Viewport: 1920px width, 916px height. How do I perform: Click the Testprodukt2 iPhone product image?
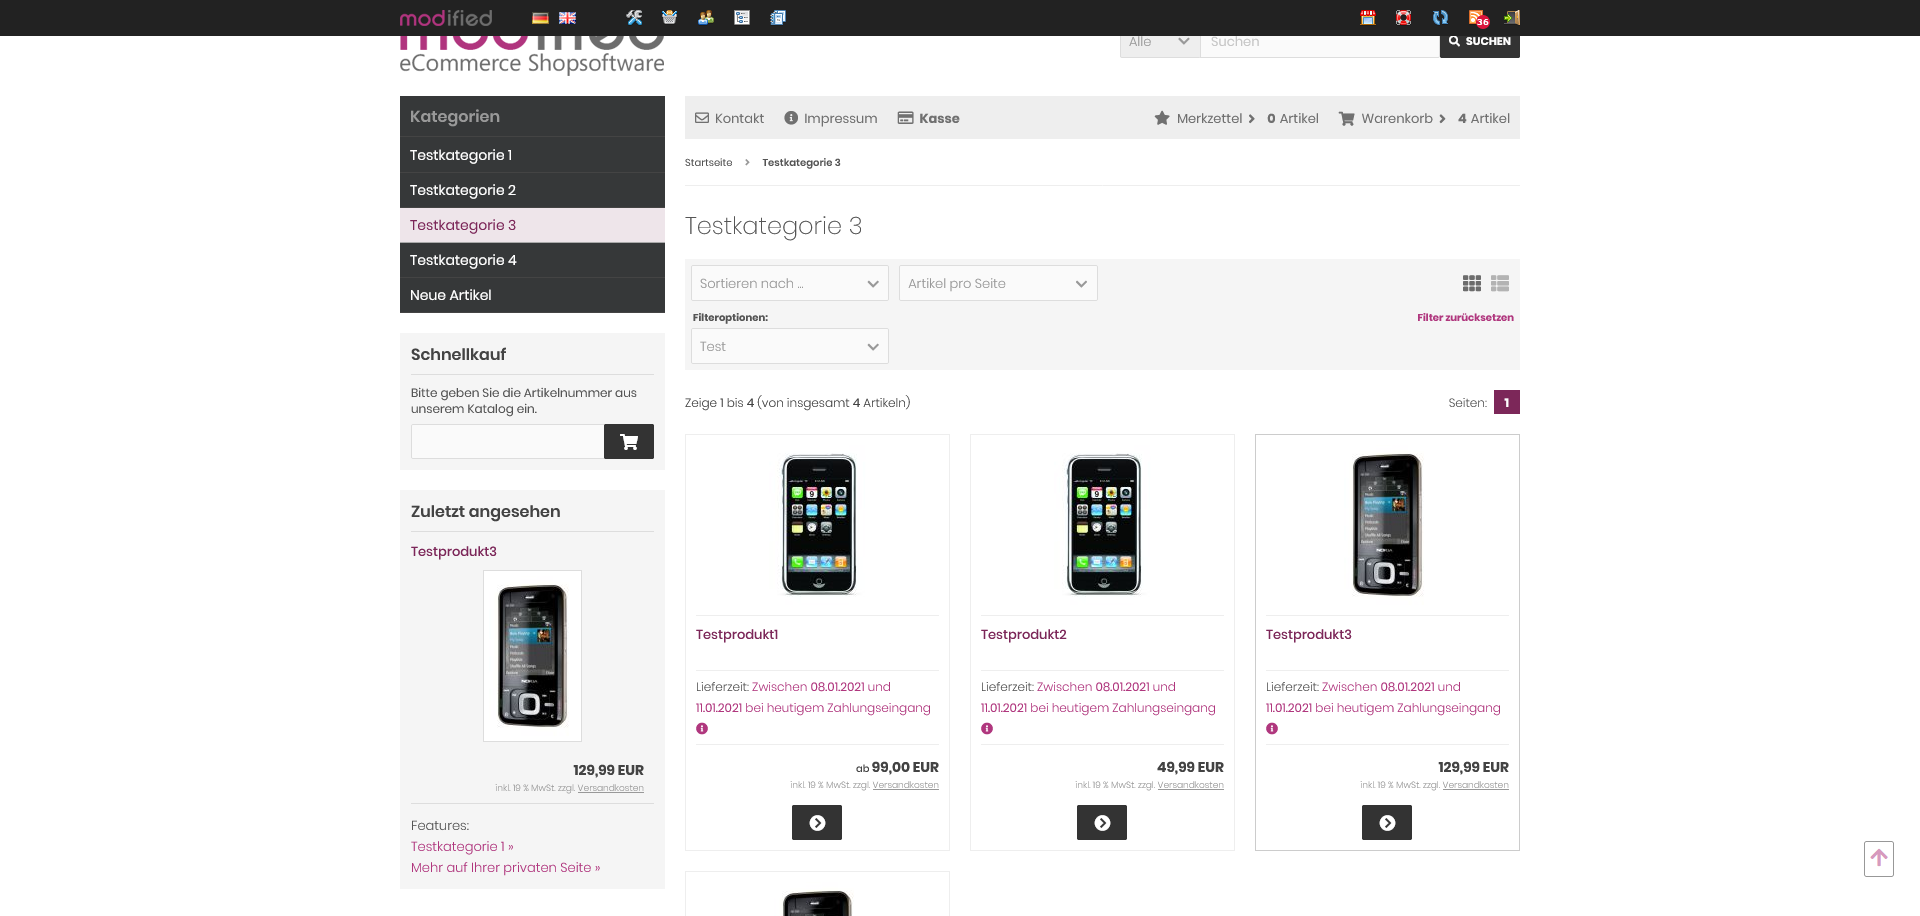(x=1104, y=525)
